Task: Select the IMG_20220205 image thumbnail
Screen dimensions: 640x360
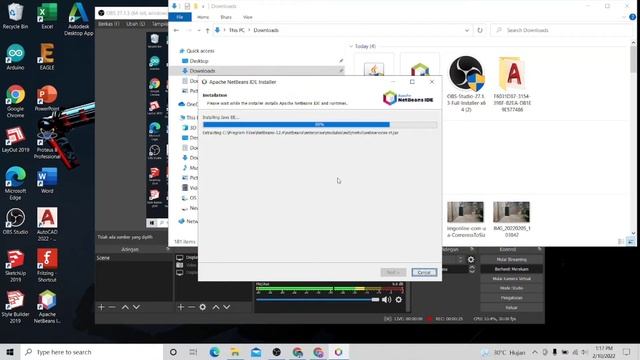Action: 511,219
